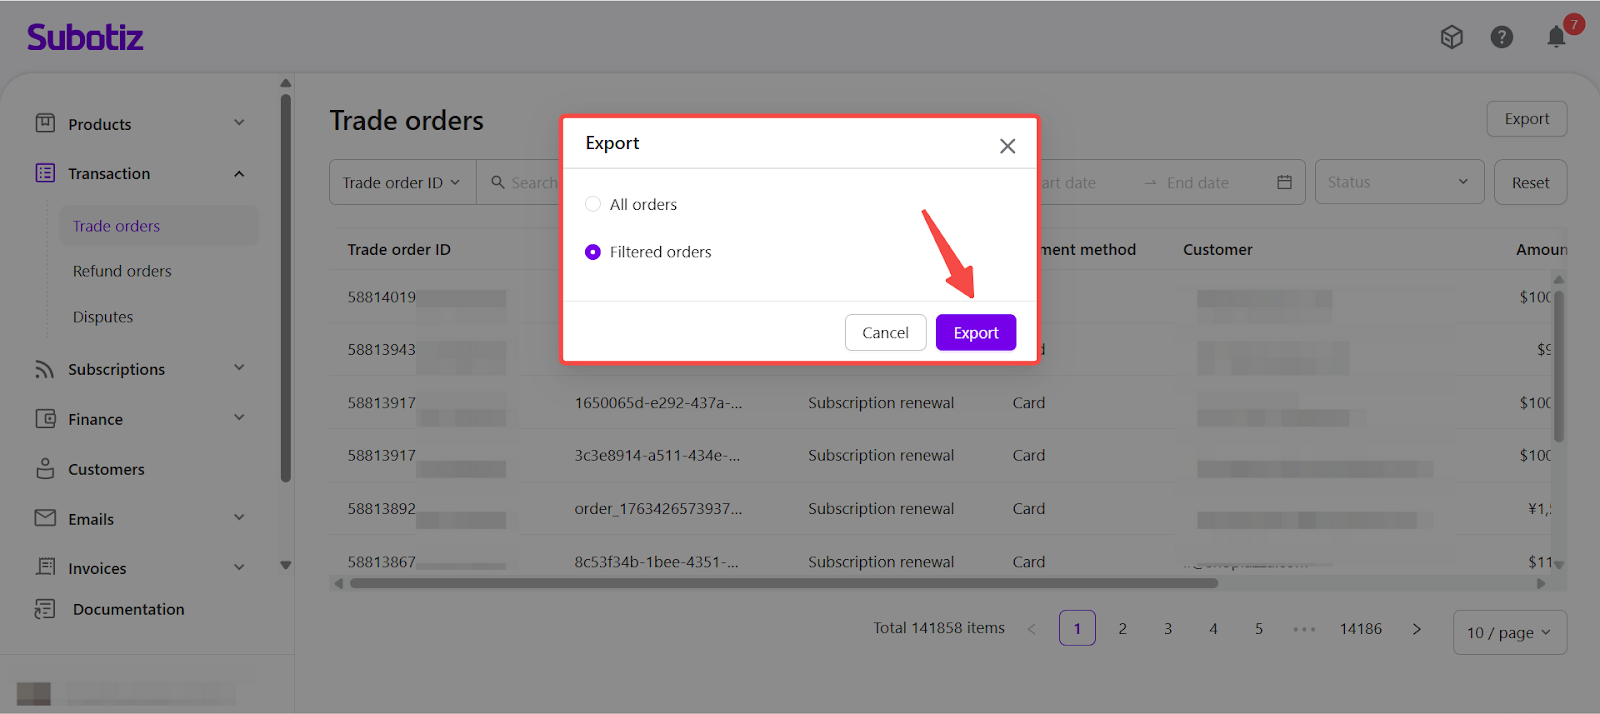Close the Export dialog with X
This screenshot has height=714, width=1600.
pyautogui.click(x=1007, y=146)
